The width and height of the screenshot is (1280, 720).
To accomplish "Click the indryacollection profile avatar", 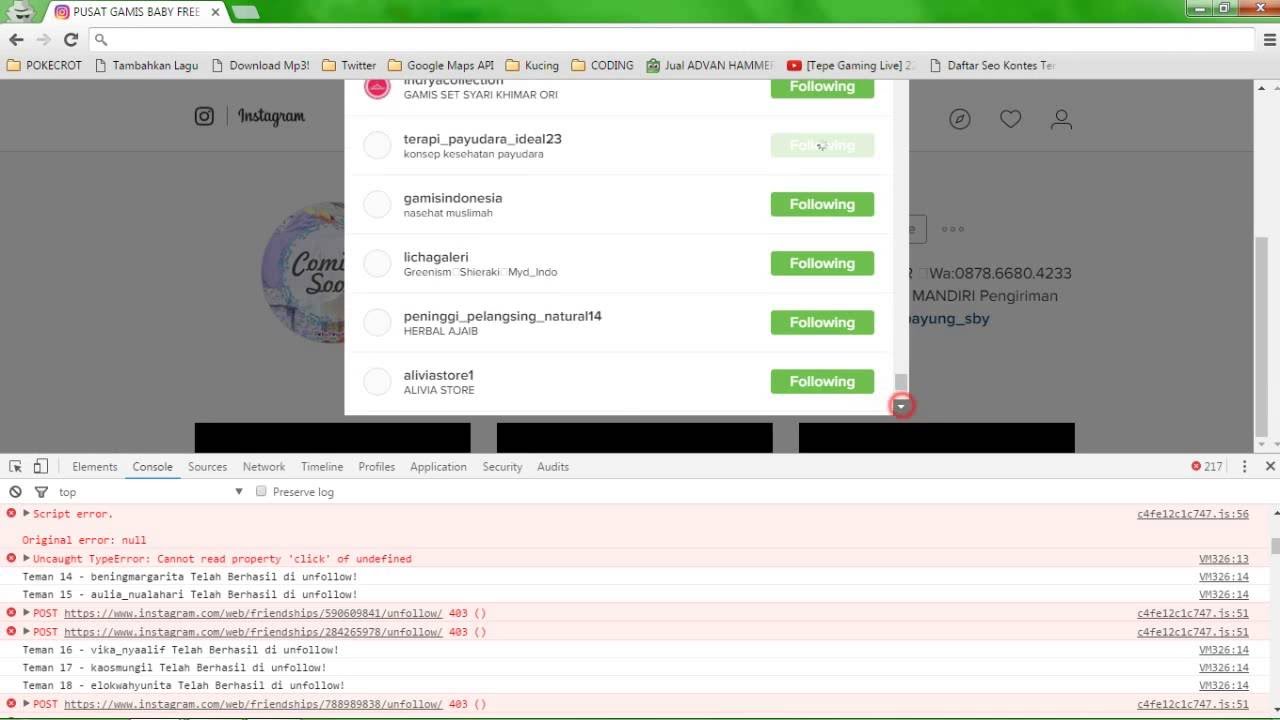I will (x=377, y=87).
